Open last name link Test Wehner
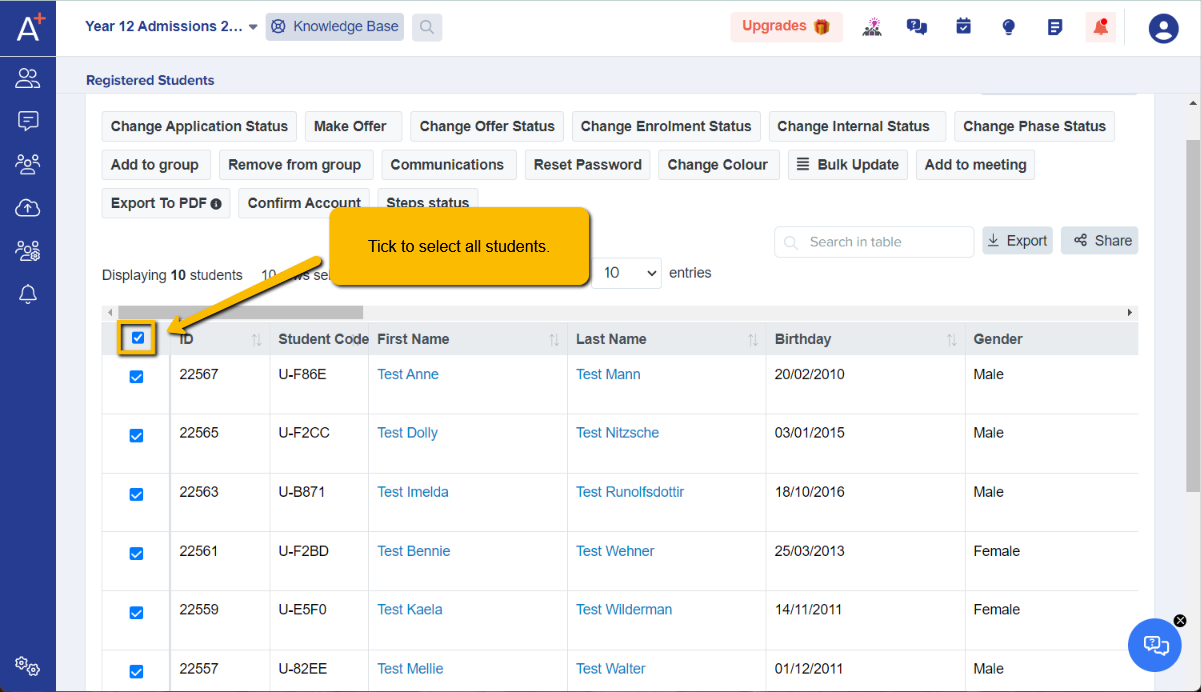This screenshot has height=692, width=1201. (x=615, y=551)
